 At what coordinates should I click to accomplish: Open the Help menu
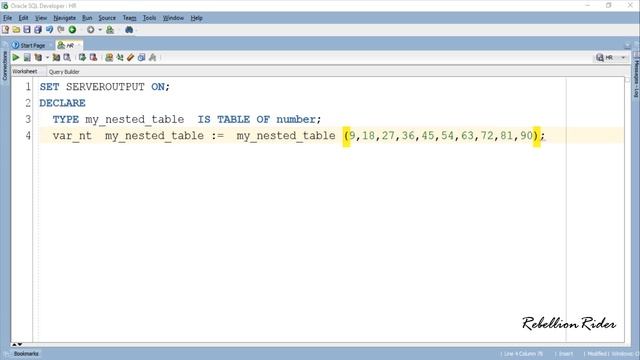click(197, 18)
